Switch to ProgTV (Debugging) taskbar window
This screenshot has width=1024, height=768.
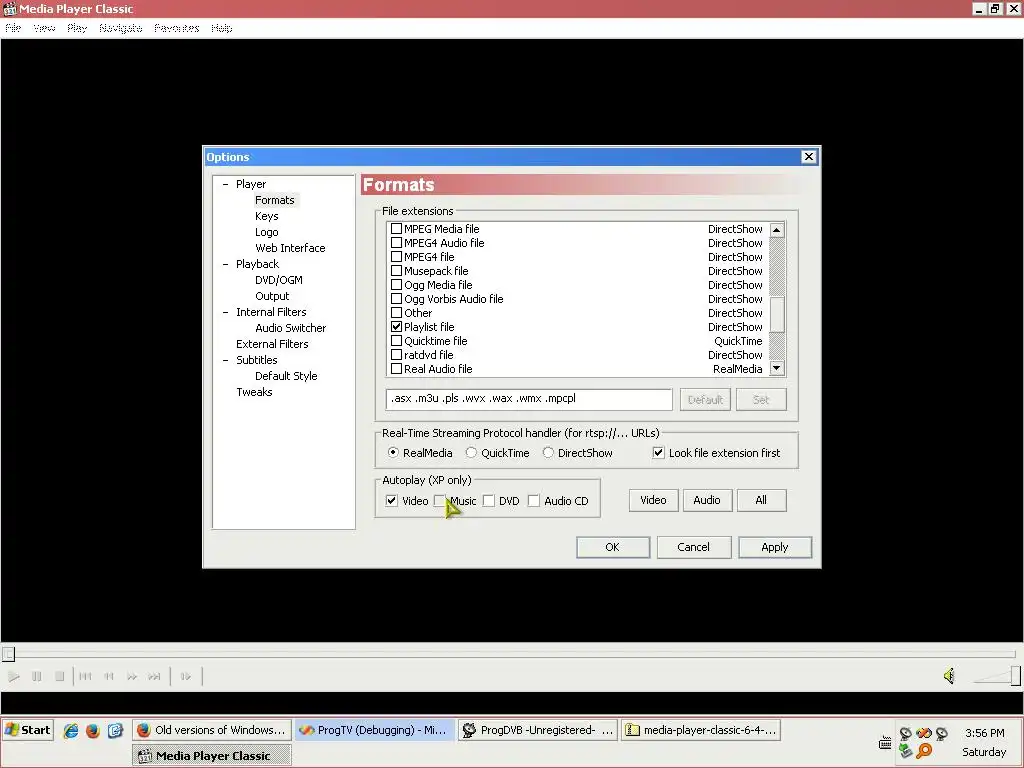click(x=375, y=730)
